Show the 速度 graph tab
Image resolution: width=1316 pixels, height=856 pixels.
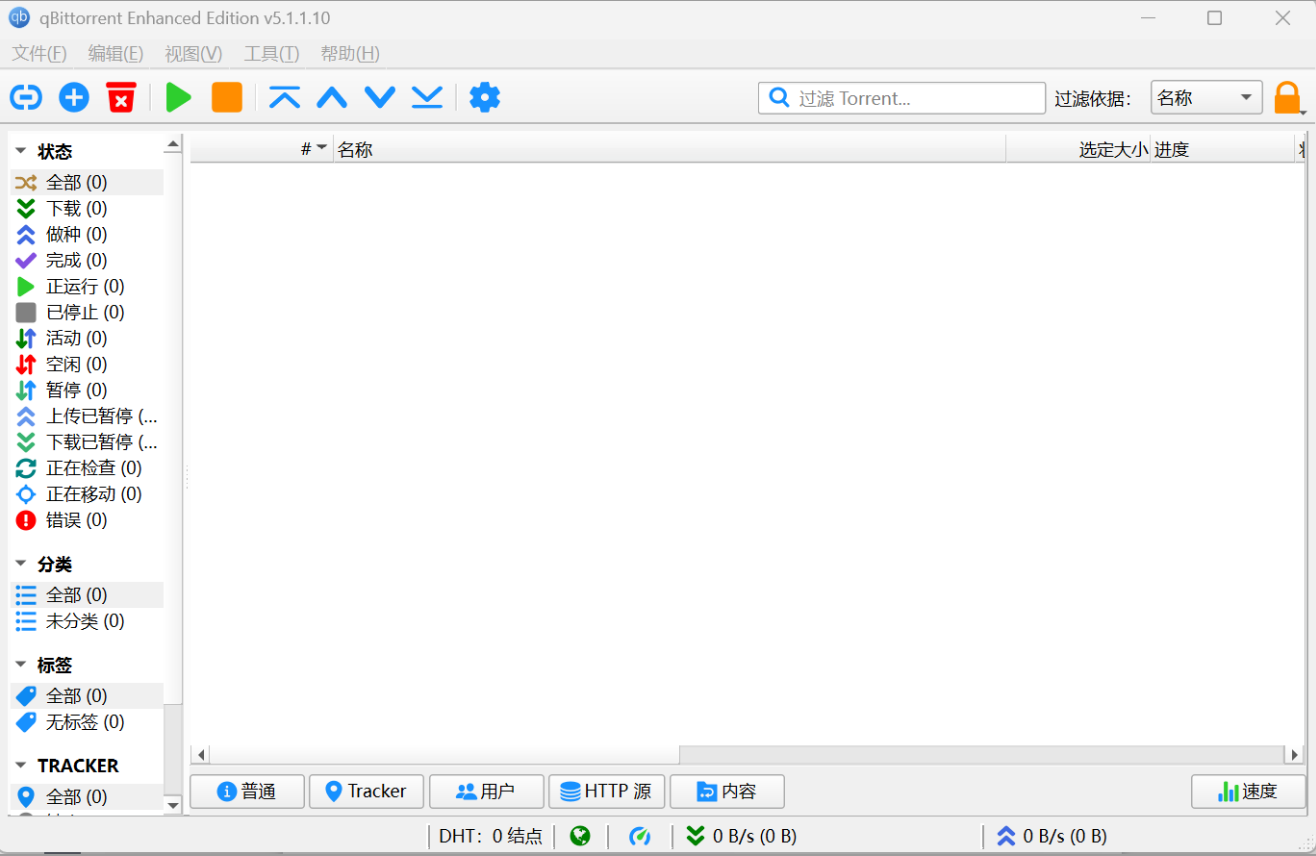point(1248,791)
